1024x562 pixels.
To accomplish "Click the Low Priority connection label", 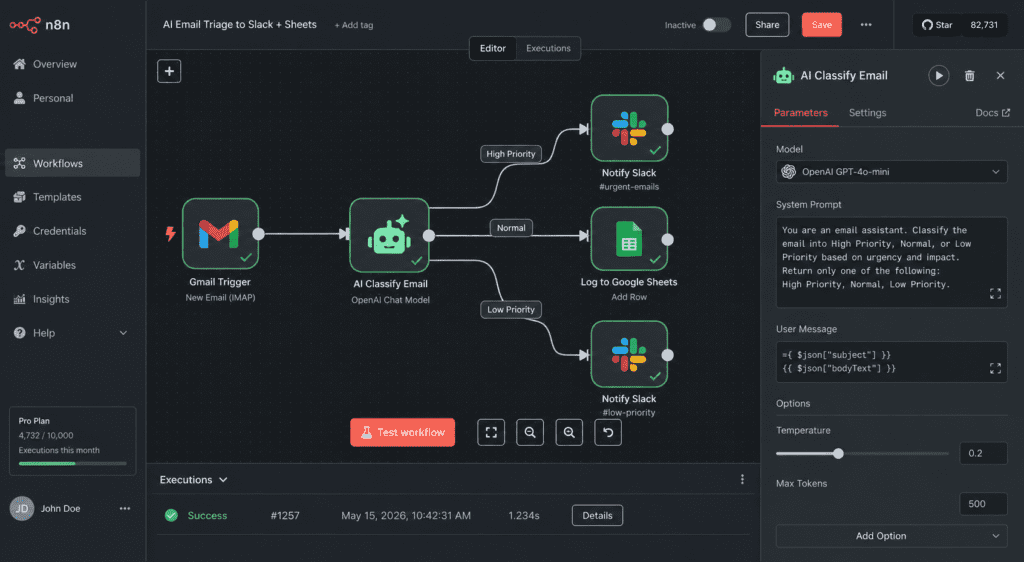I will (511, 309).
